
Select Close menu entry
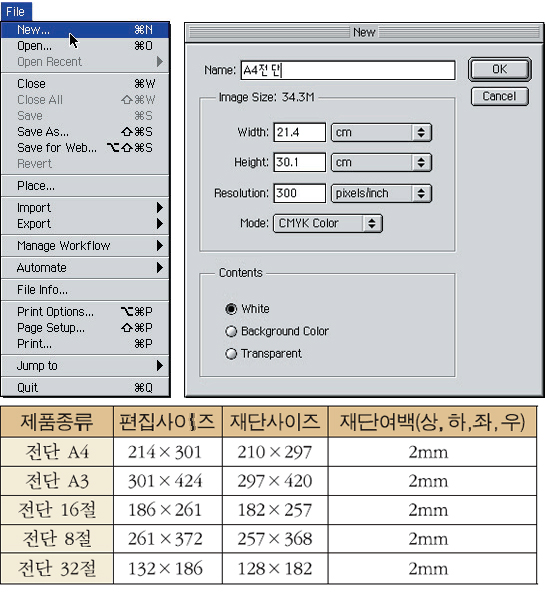[85, 83]
